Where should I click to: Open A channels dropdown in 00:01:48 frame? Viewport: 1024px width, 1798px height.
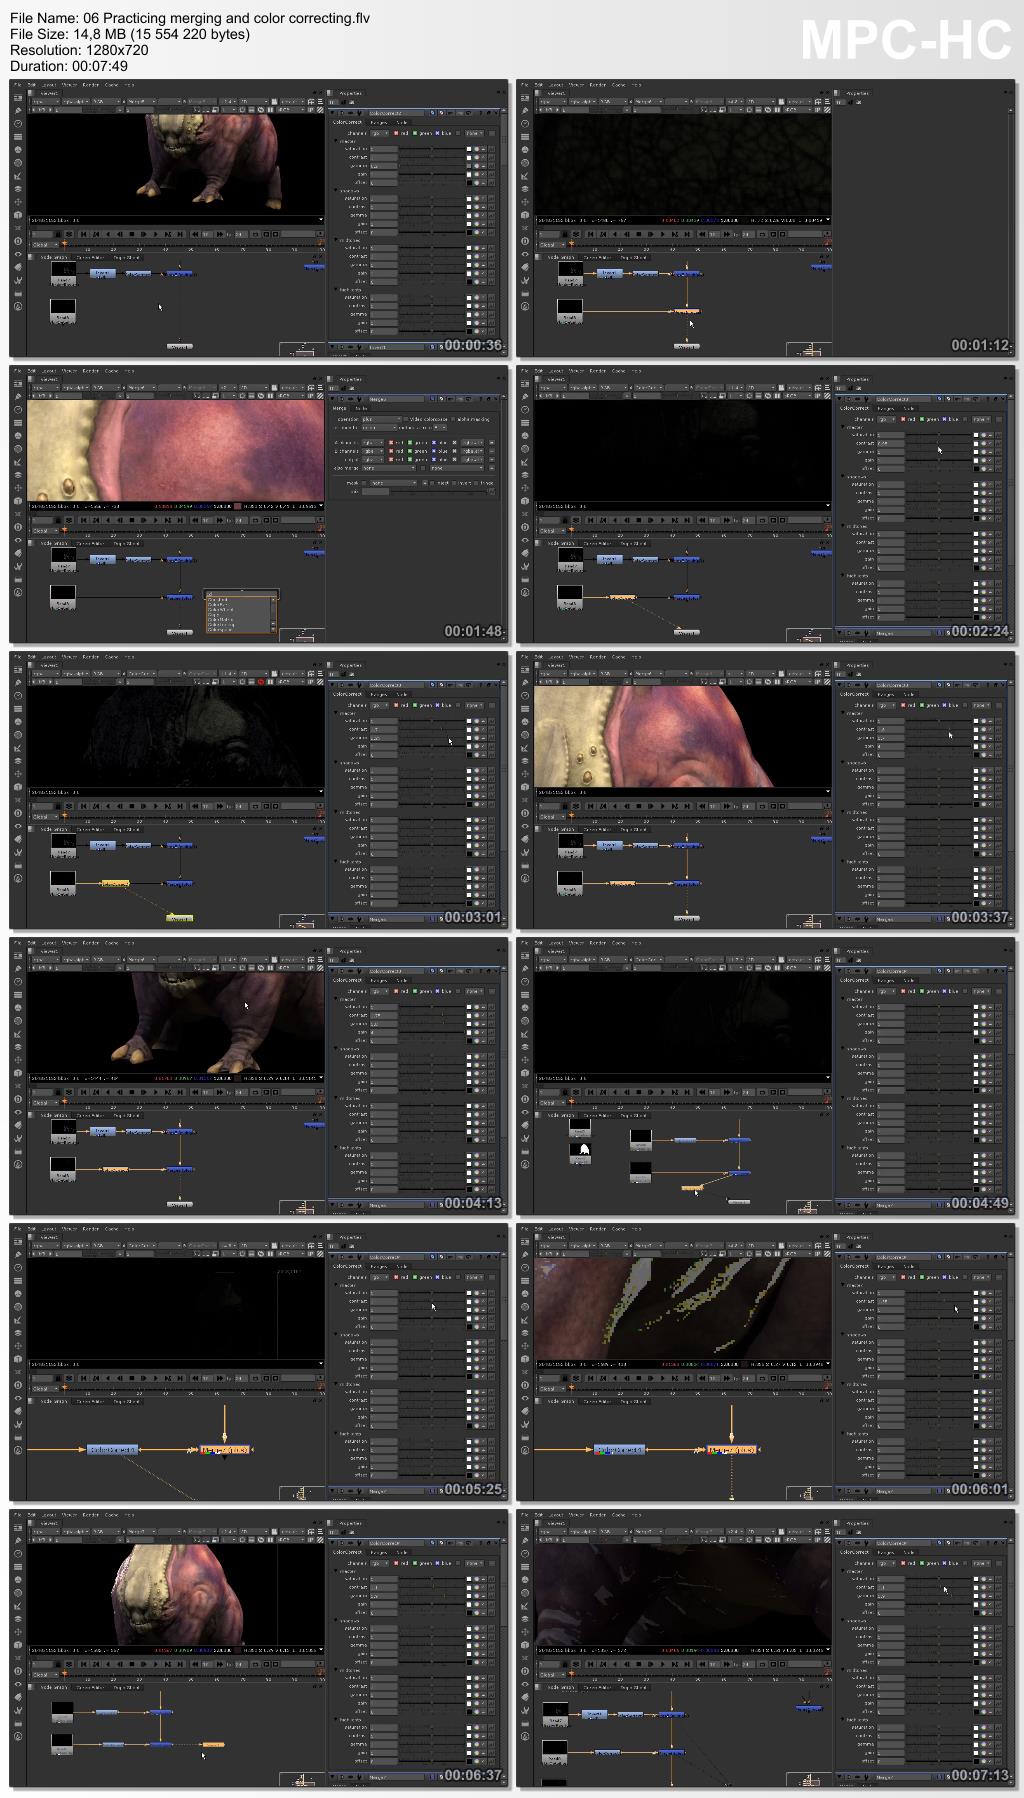click(x=373, y=443)
